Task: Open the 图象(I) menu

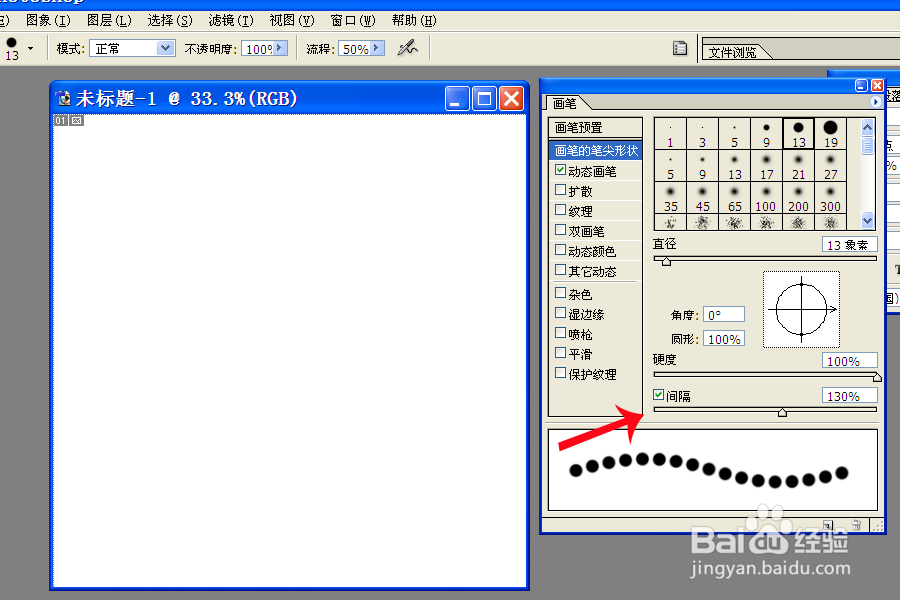Action: point(49,21)
